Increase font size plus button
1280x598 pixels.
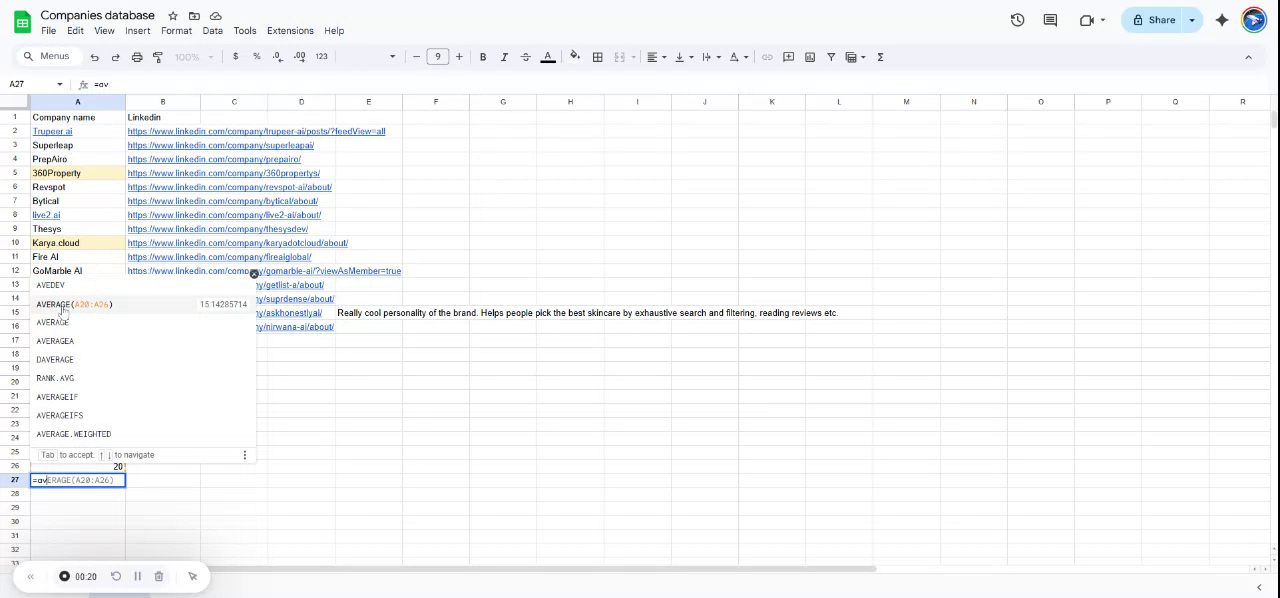click(x=459, y=57)
